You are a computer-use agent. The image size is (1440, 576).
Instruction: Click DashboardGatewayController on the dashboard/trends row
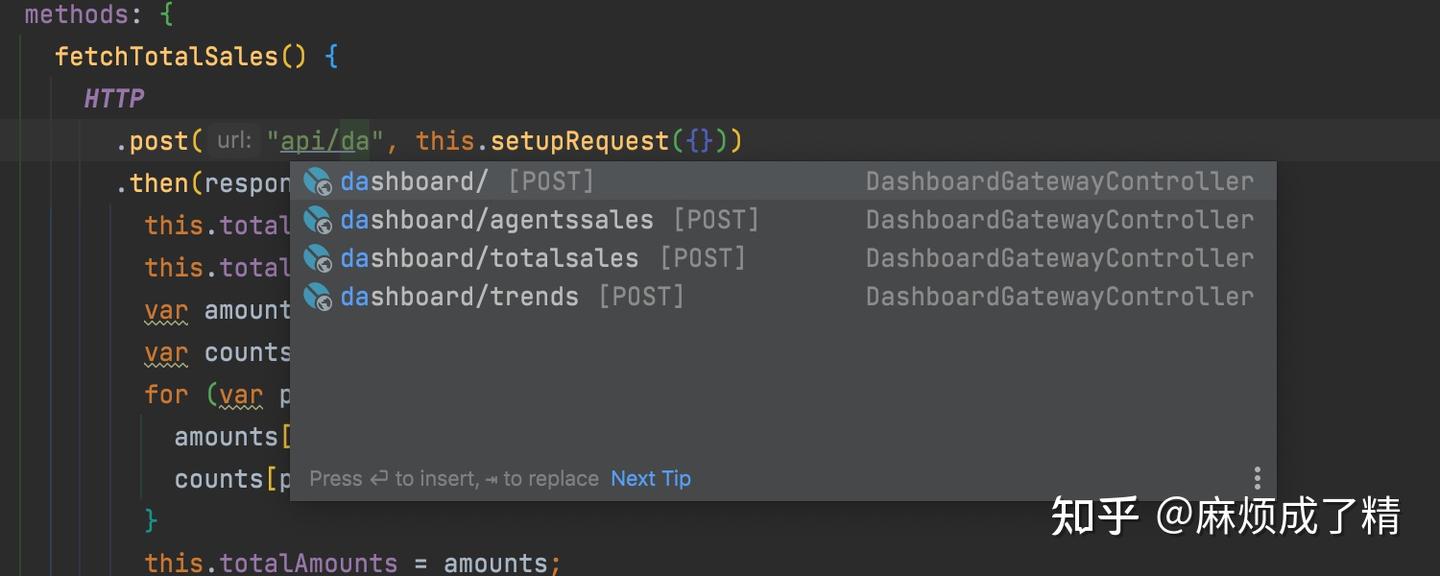coord(1060,297)
